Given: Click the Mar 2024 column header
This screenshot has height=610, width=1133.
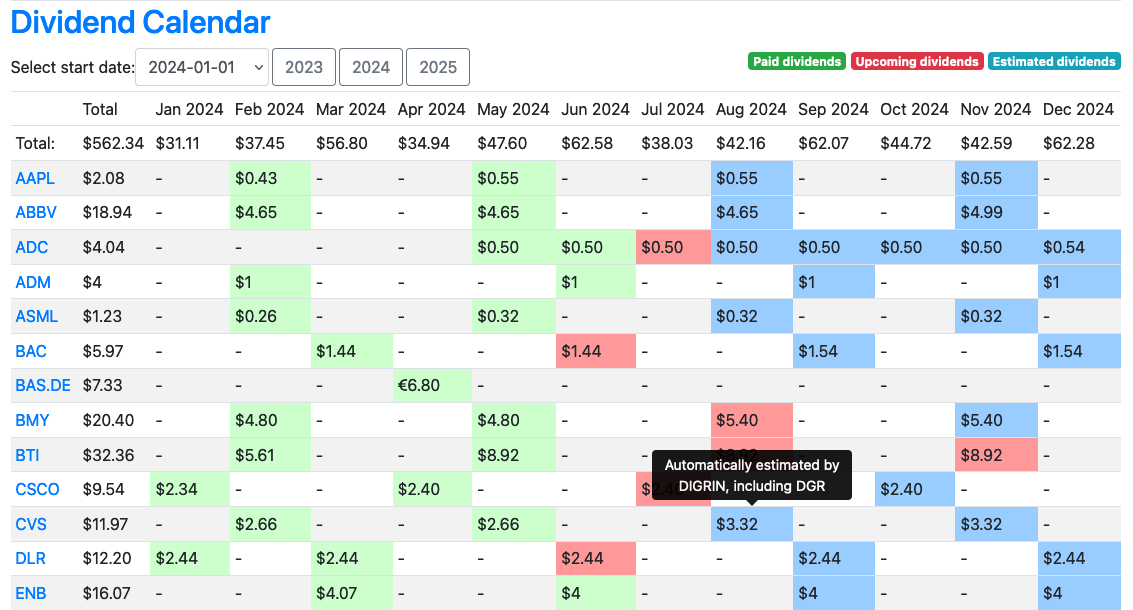Looking at the screenshot, I should tap(350, 109).
